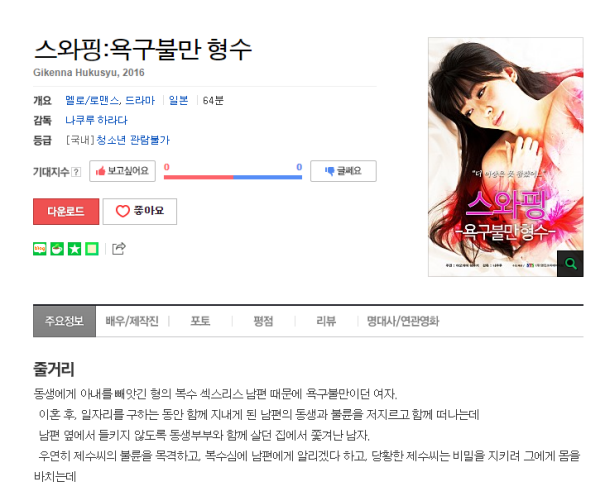Click the director link 나쿠루 하라다
The height and width of the screenshot is (491, 600).
96,120
